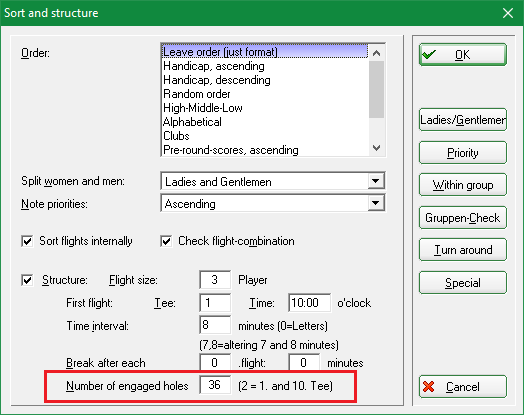
Task: Open the Note priorities dropdown
Action: (376, 203)
